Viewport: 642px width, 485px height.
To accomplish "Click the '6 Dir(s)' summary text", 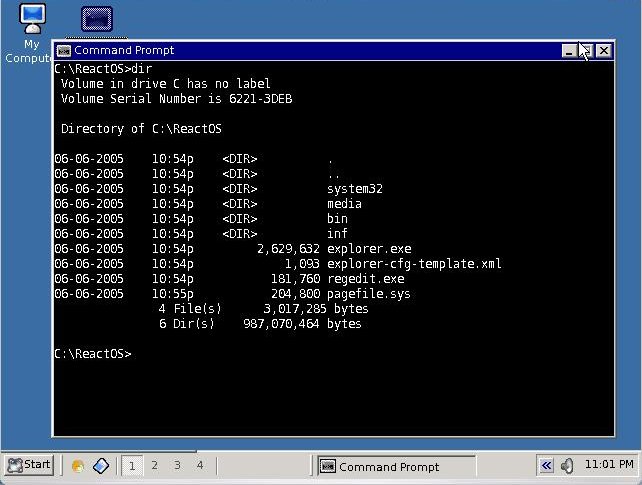I will tap(186, 324).
